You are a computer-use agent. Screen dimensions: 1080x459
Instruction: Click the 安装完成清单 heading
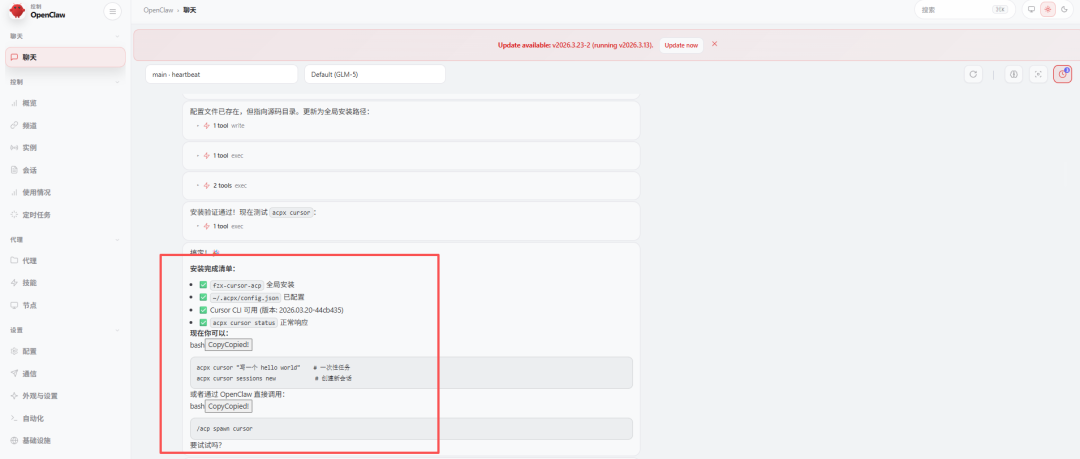pos(213,269)
